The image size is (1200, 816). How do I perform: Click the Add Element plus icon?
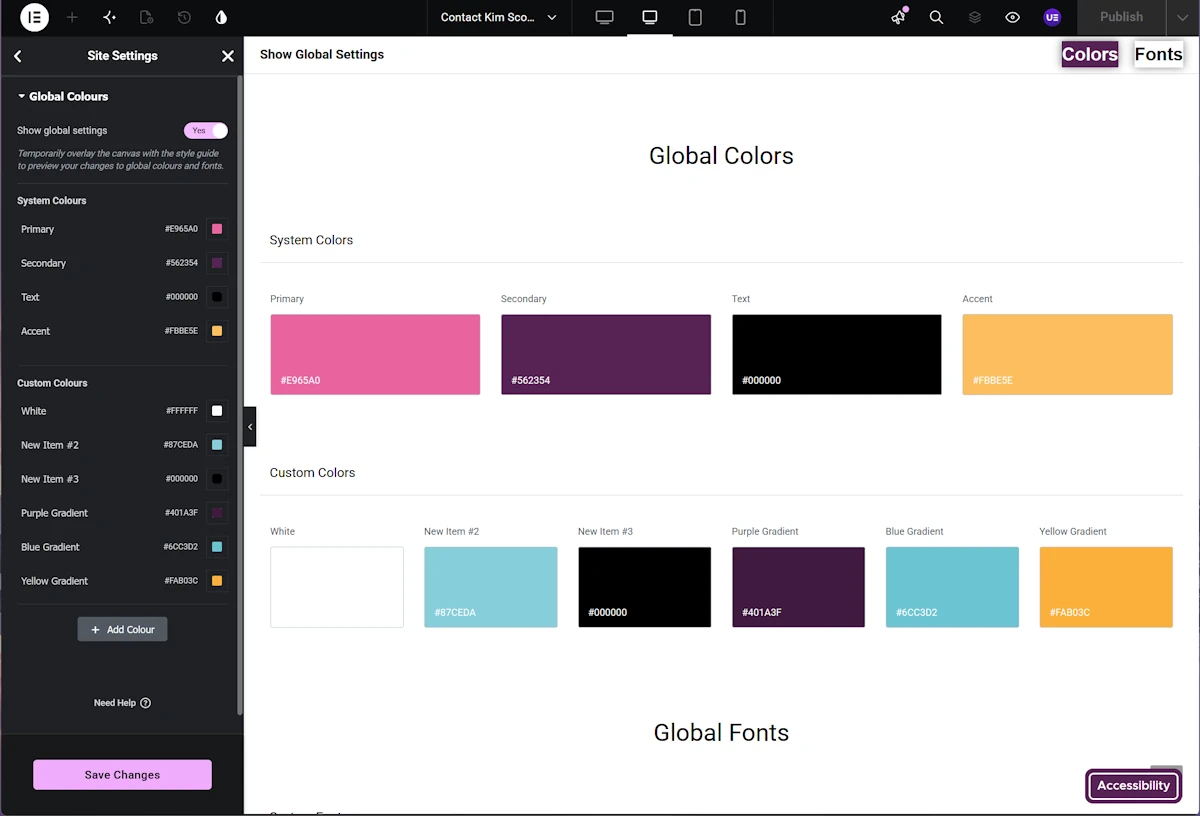pos(72,17)
